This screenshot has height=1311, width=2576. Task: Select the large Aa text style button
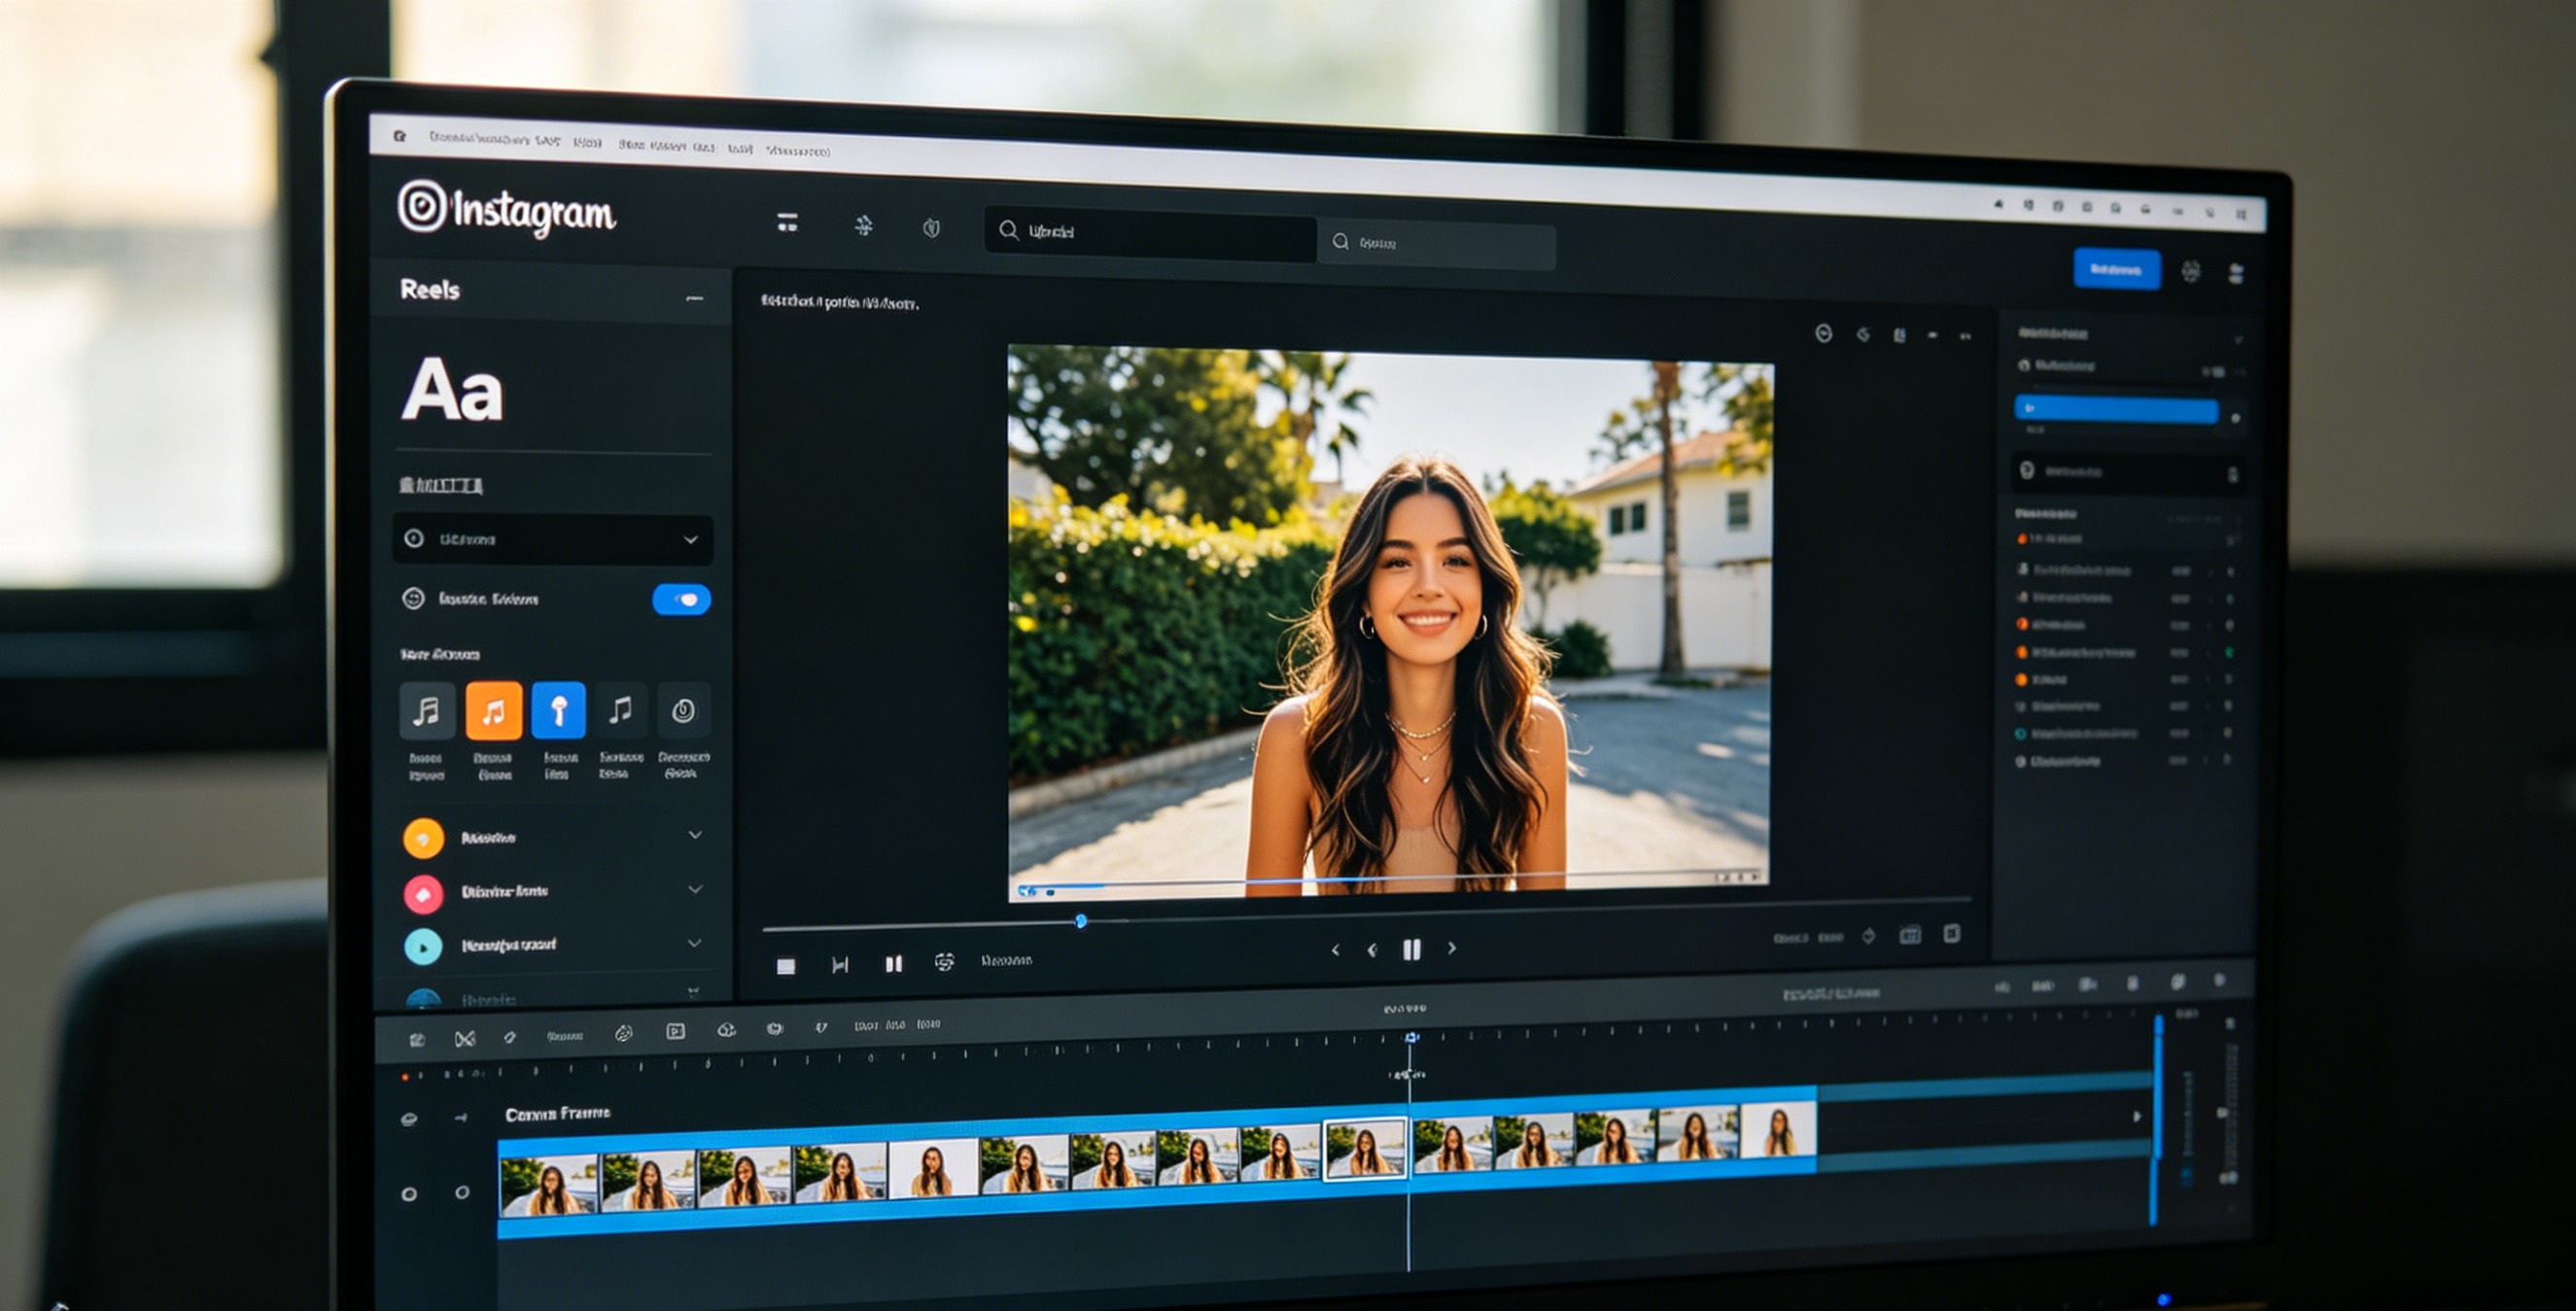click(x=452, y=389)
